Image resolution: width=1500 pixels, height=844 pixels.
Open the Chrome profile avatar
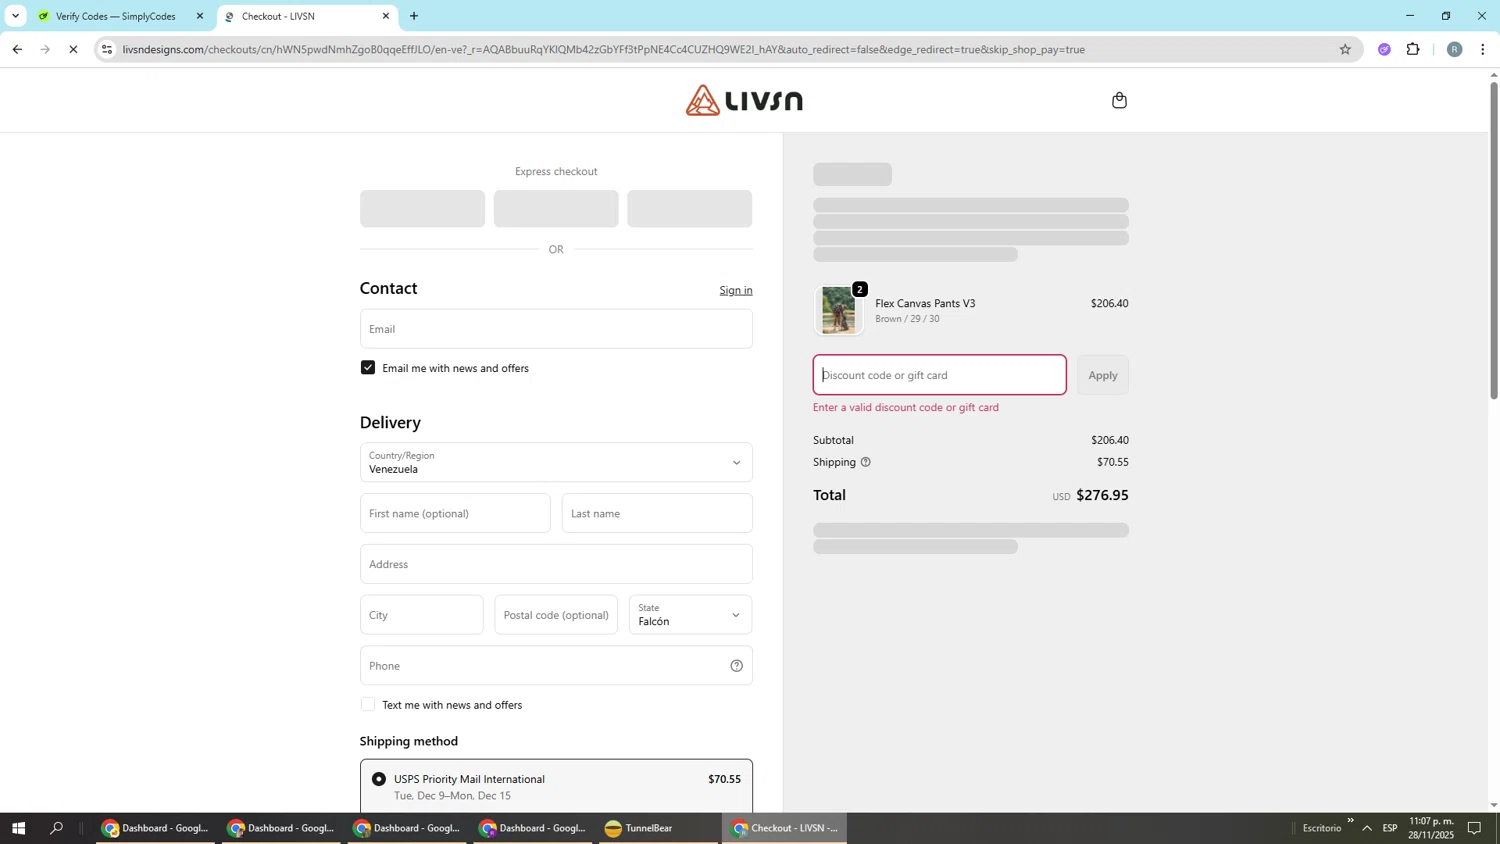click(x=1454, y=49)
